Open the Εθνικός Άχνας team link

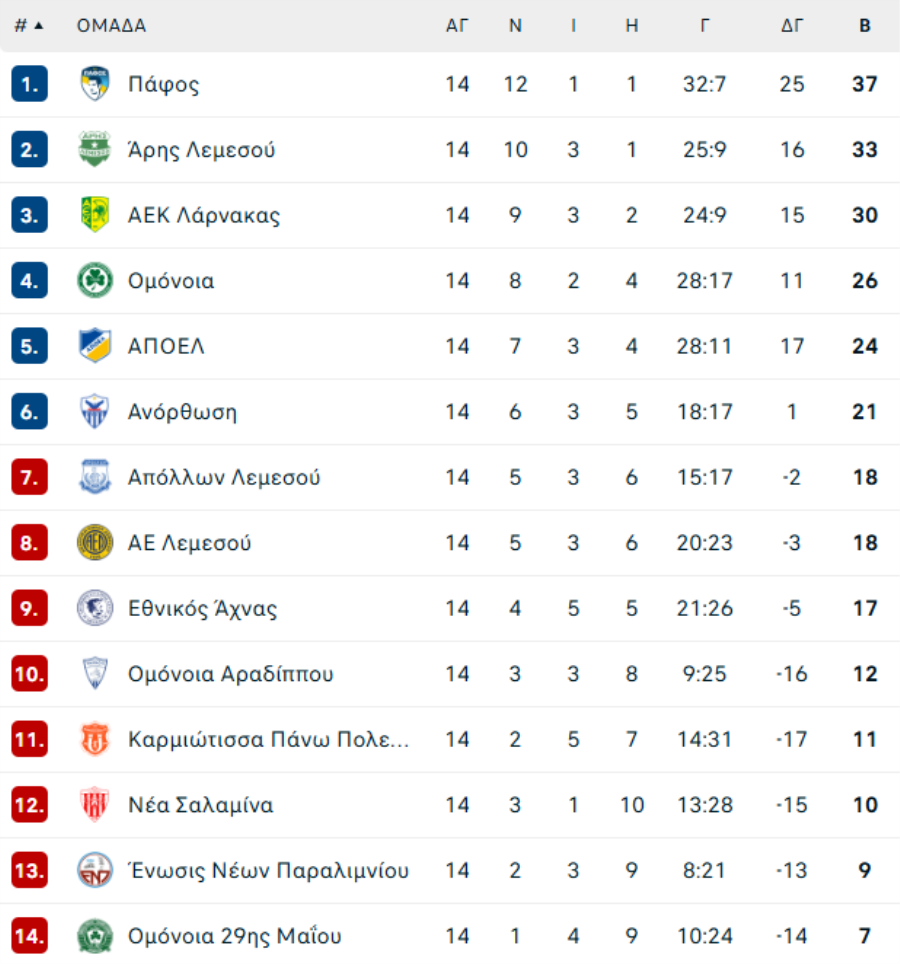click(x=202, y=608)
